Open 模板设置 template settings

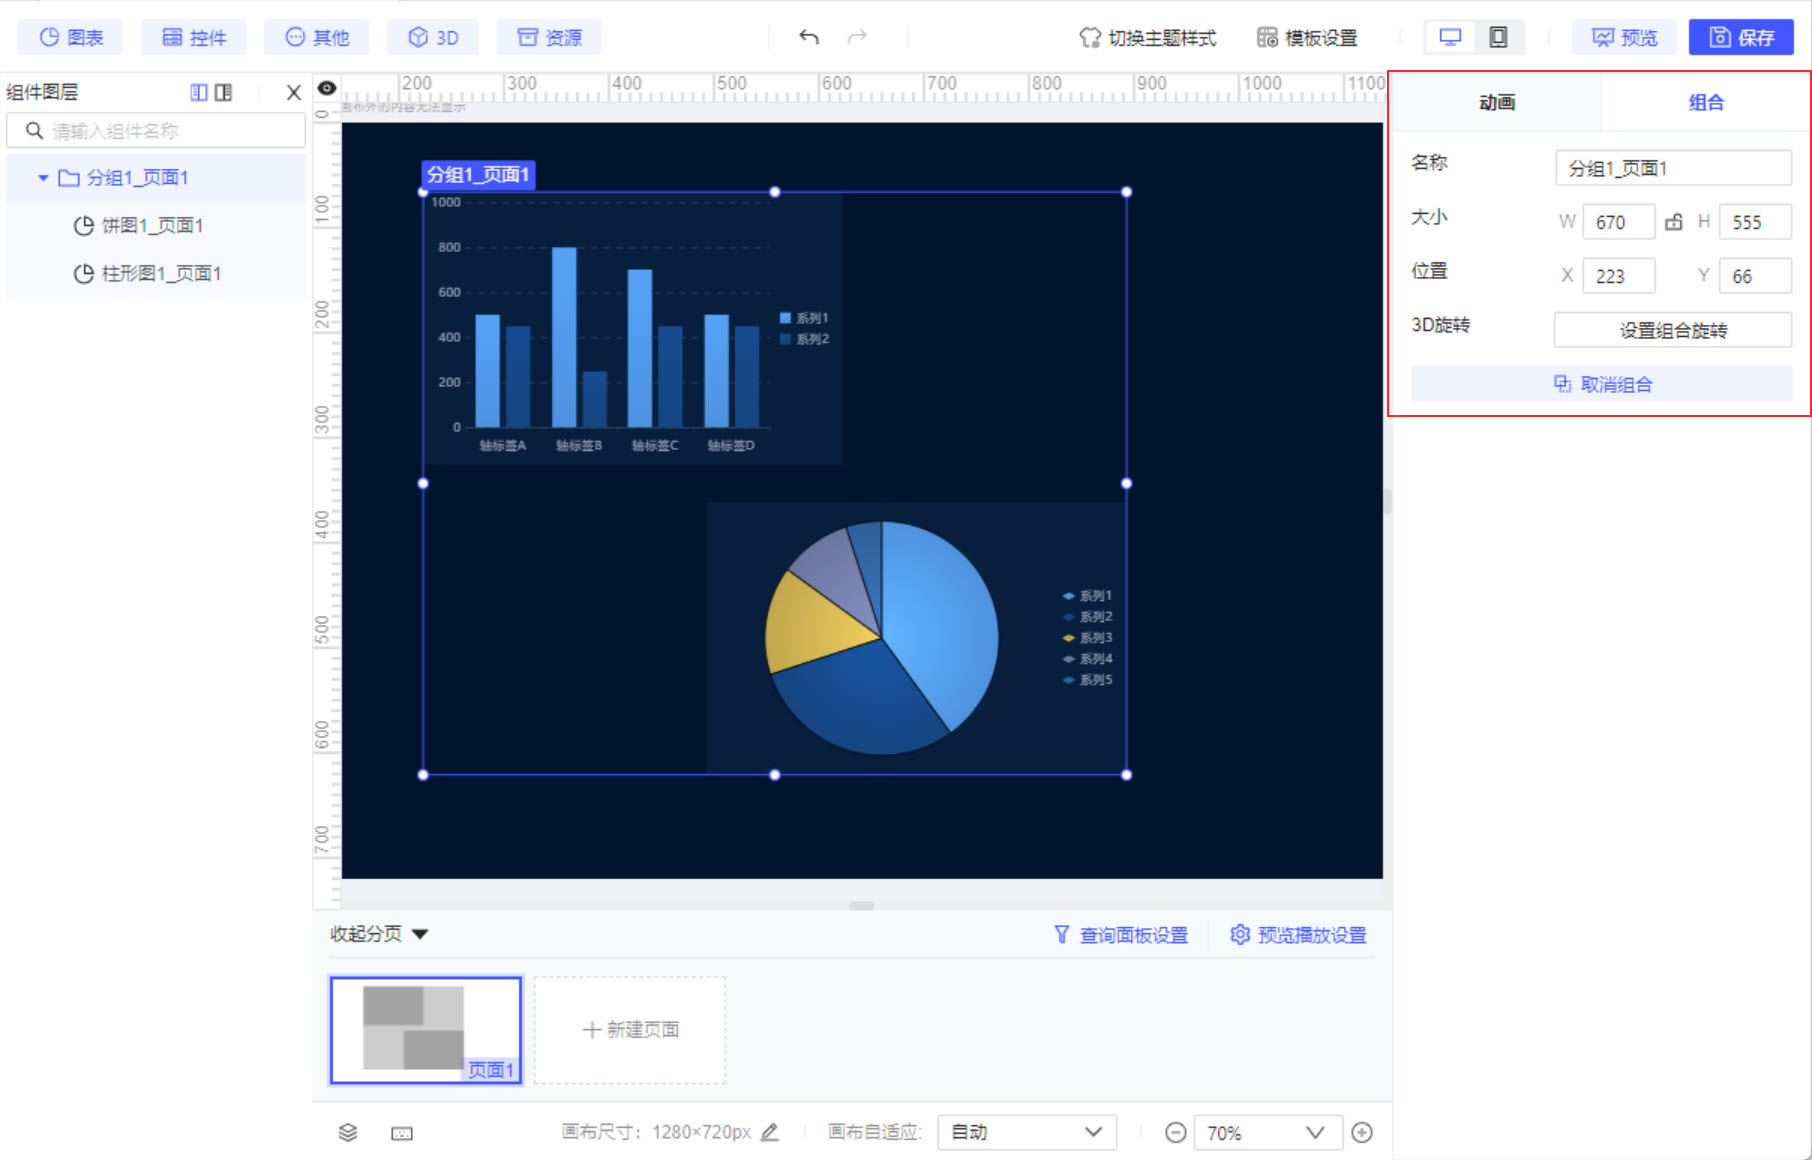[x=1307, y=38]
